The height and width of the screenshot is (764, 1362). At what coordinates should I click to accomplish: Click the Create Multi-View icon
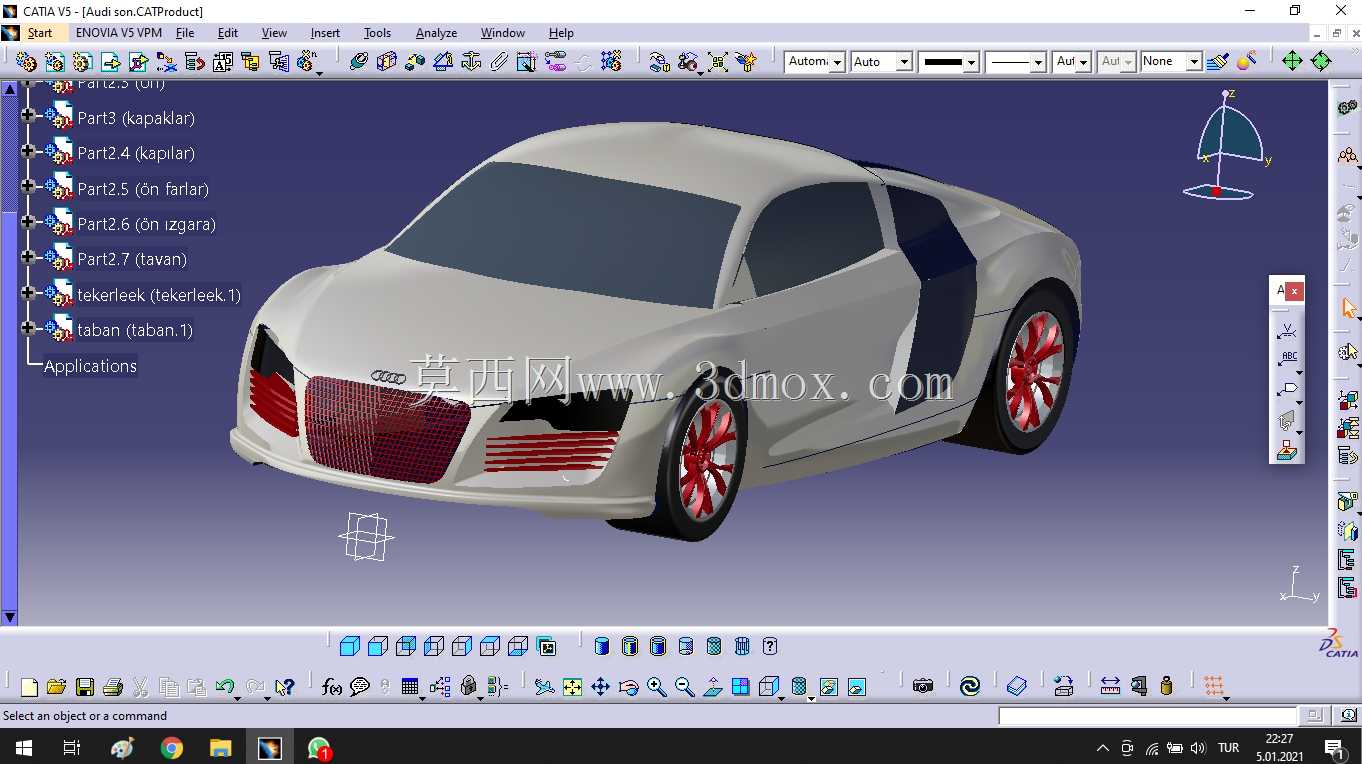740,687
